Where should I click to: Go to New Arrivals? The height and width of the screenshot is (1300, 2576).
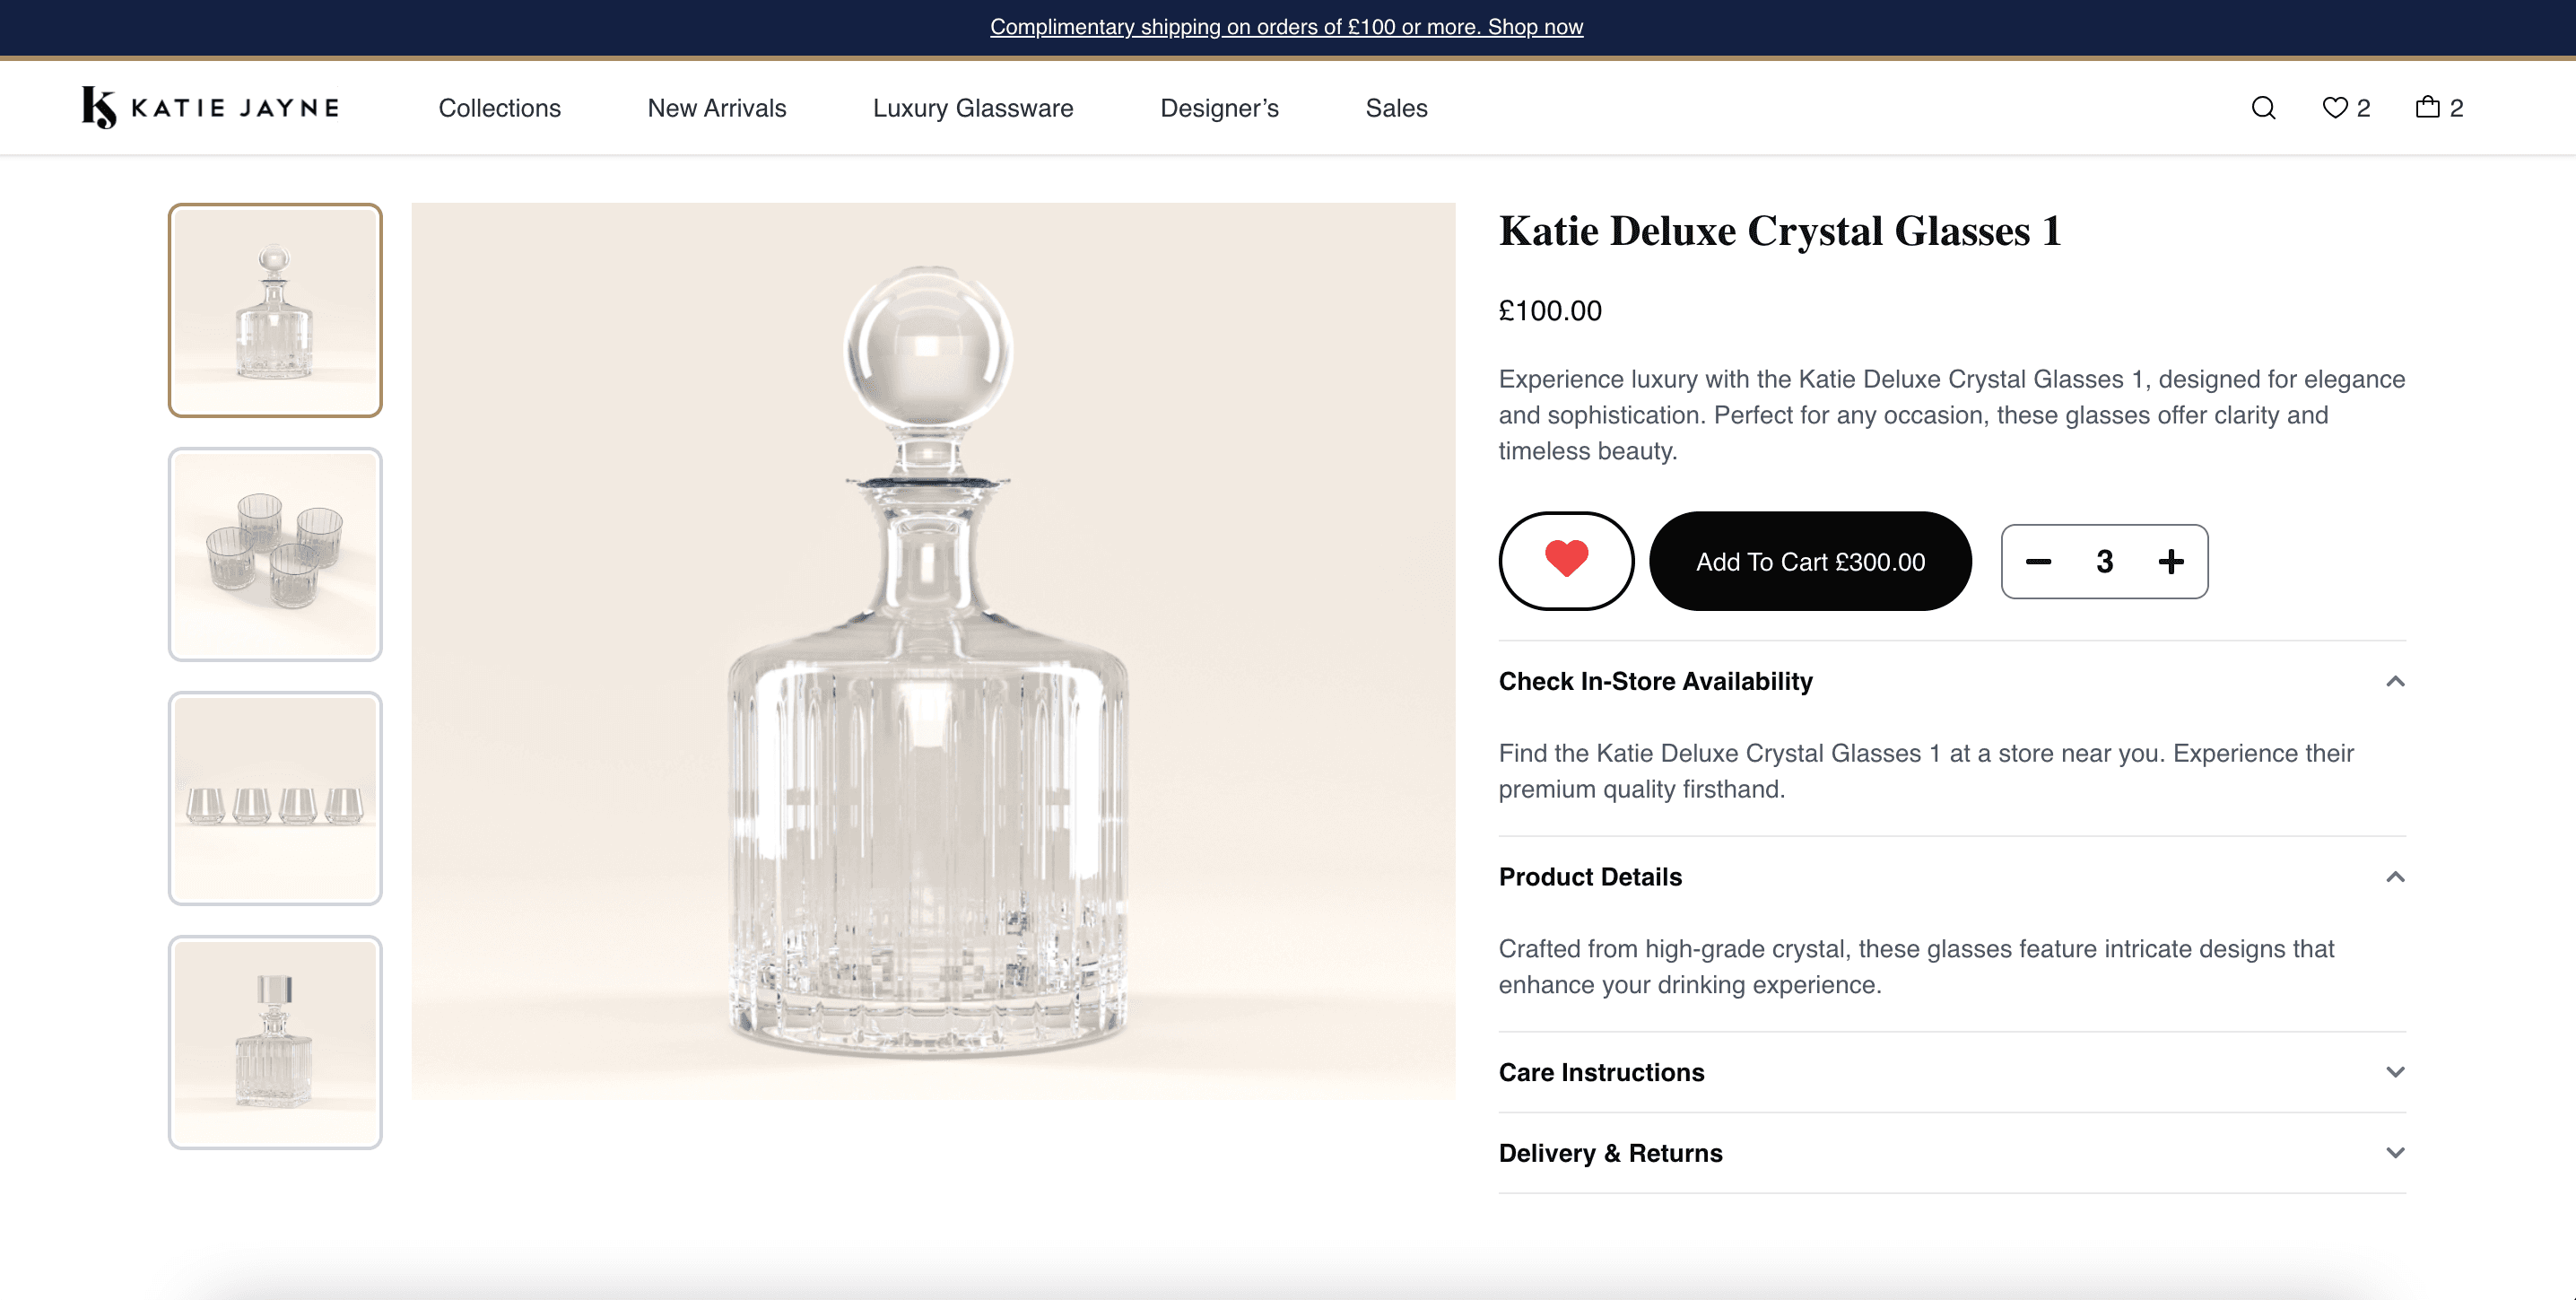point(717,108)
